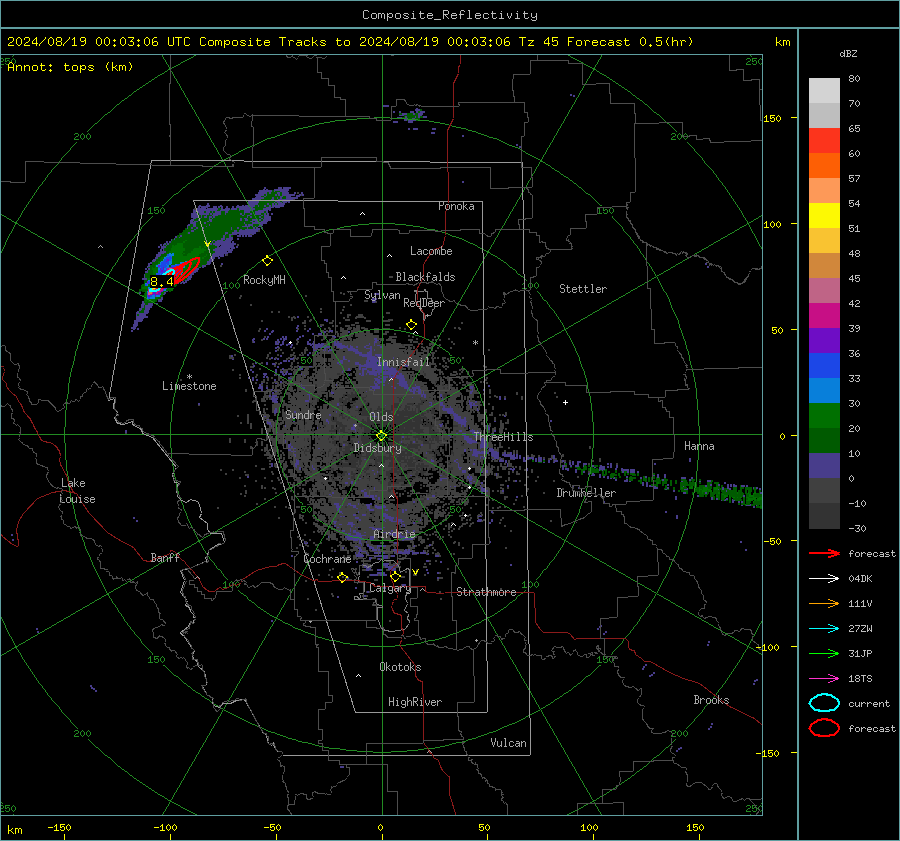Click the red forecast arrow in legend

pos(824,553)
